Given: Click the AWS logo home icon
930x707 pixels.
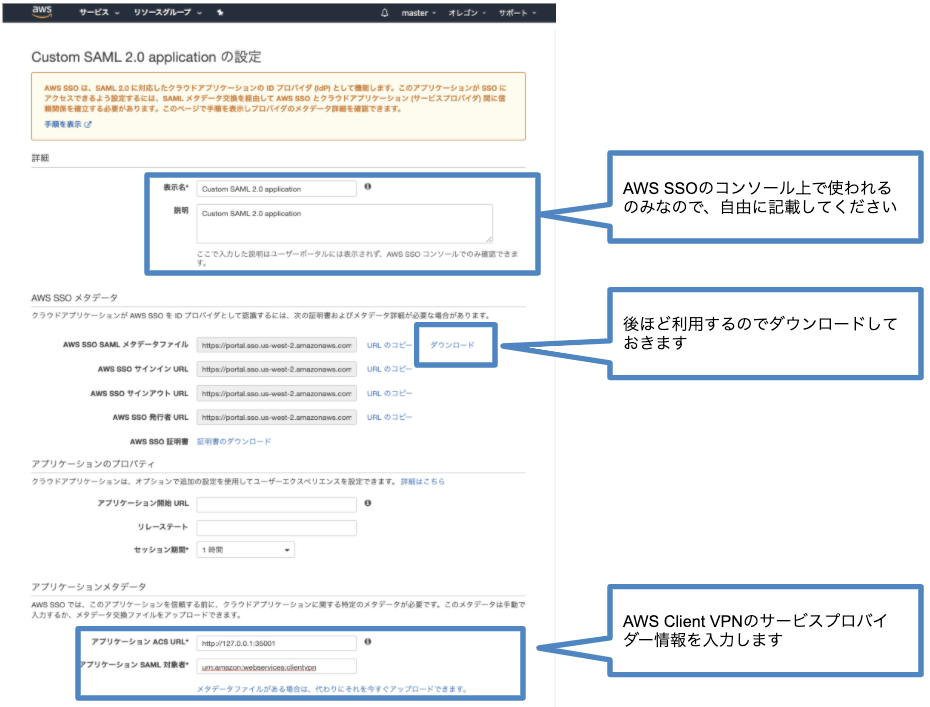Looking at the screenshot, I should pyautogui.click(x=42, y=12).
